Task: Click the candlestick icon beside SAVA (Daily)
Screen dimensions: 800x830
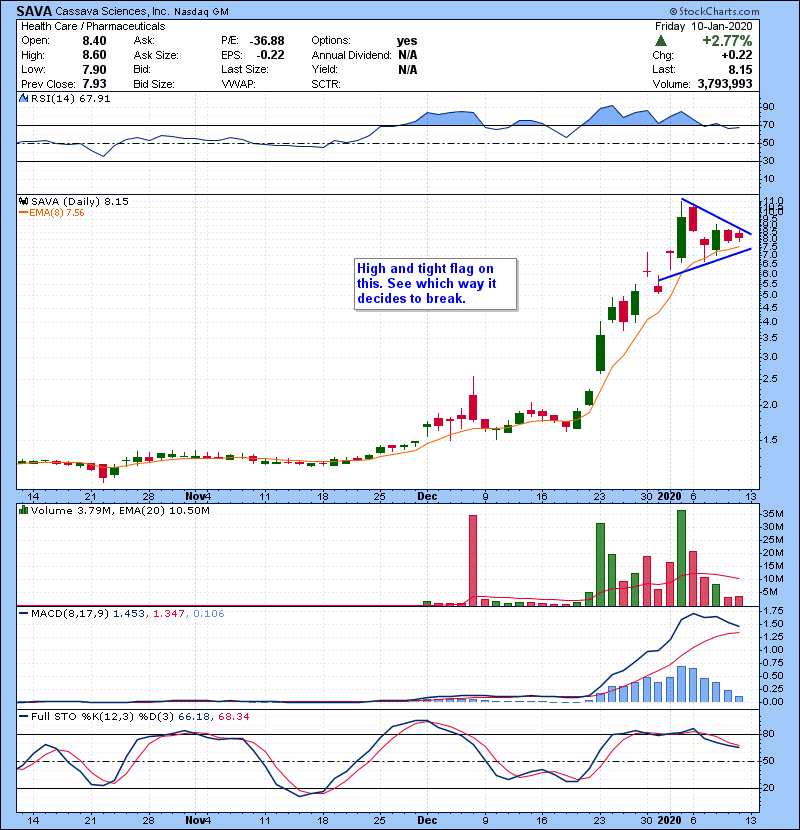Action: (x=23, y=201)
